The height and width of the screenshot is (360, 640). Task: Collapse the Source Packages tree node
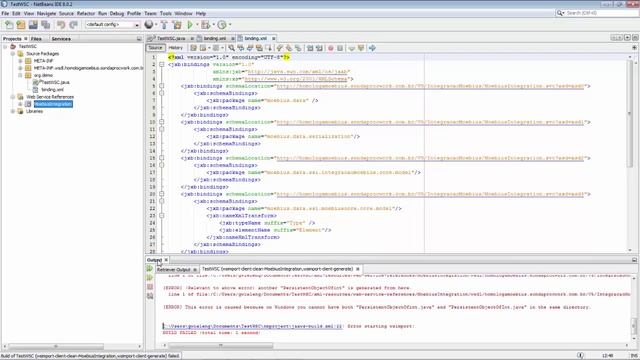pyautogui.click(x=13, y=54)
